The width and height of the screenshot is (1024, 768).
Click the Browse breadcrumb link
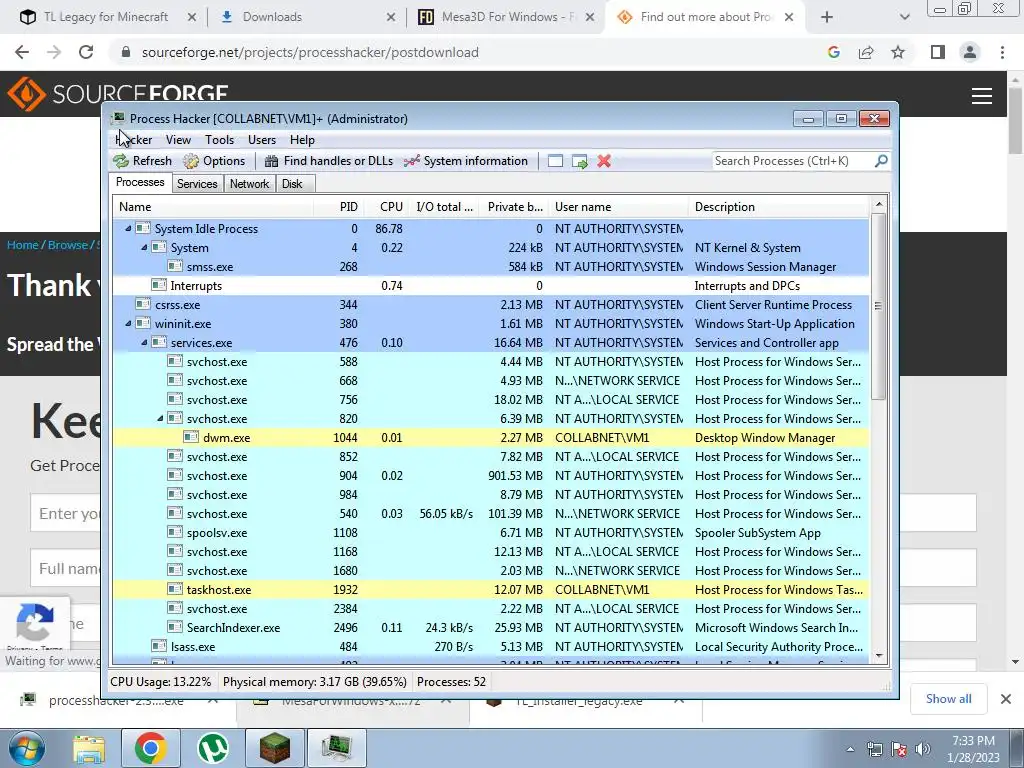pyautogui.click(x=68, y=245)
